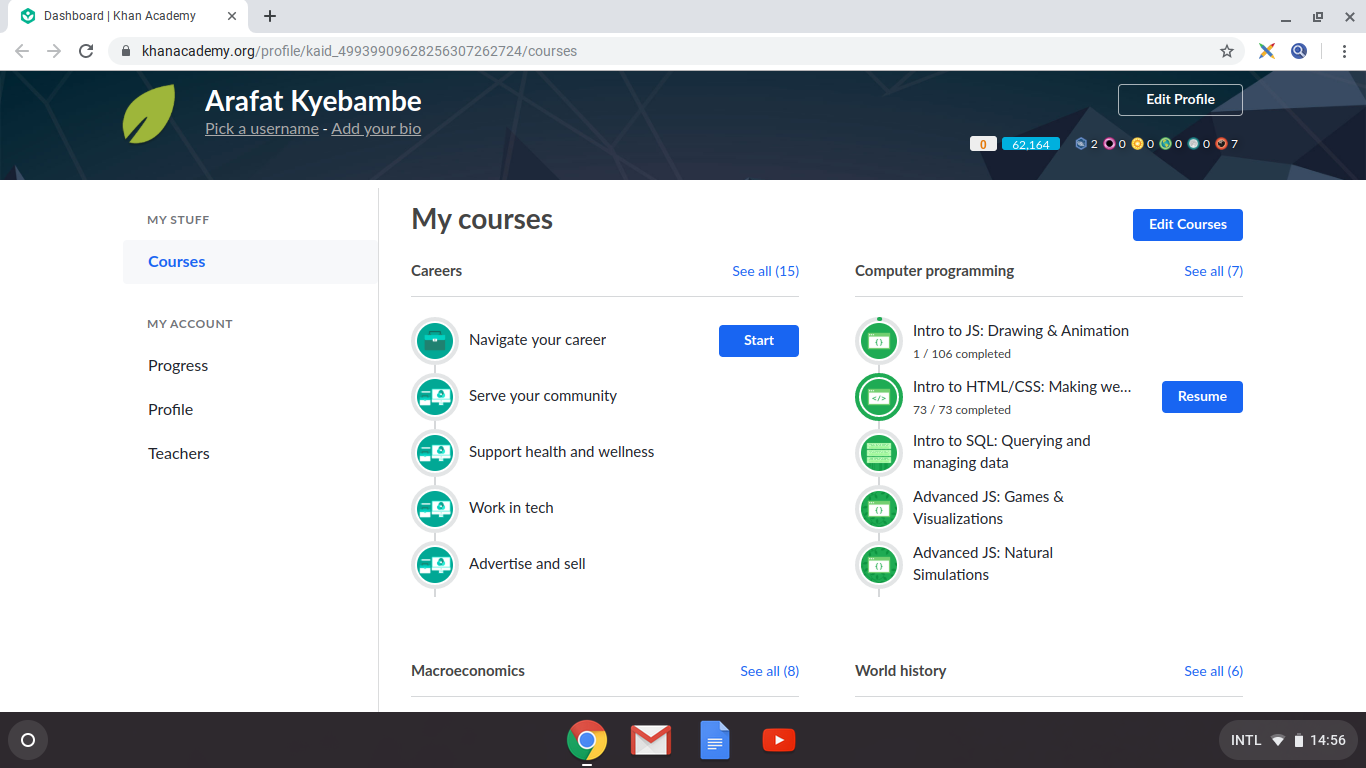Click the Arafat Kyebambe profile name

click(x=313, y=101)
